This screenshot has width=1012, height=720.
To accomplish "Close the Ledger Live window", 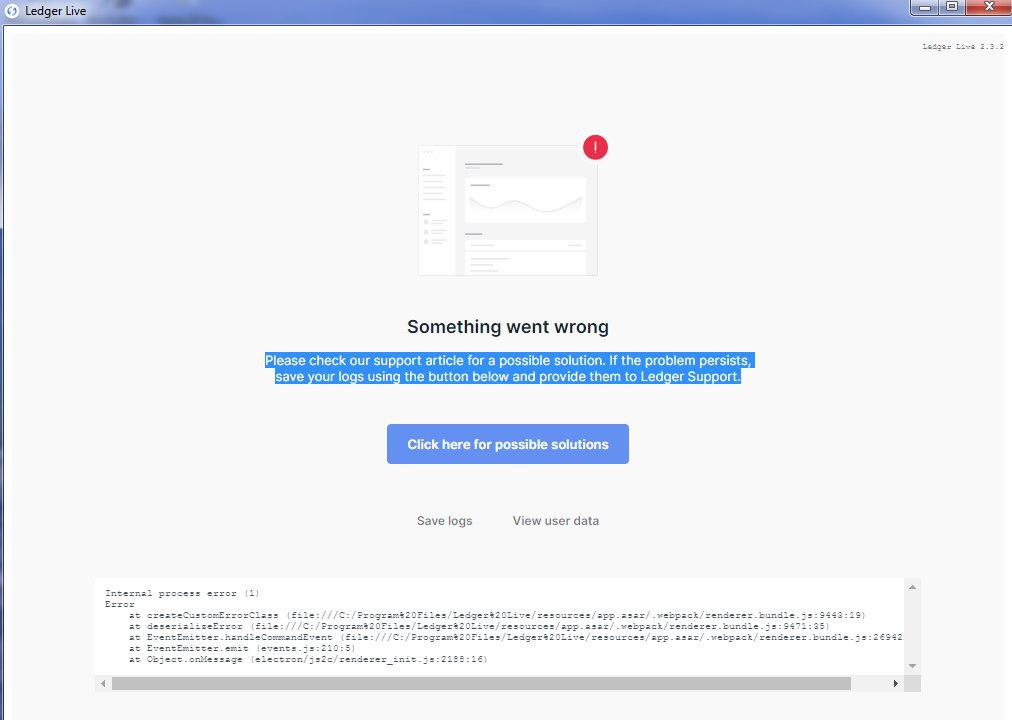I will click(989, 7).
